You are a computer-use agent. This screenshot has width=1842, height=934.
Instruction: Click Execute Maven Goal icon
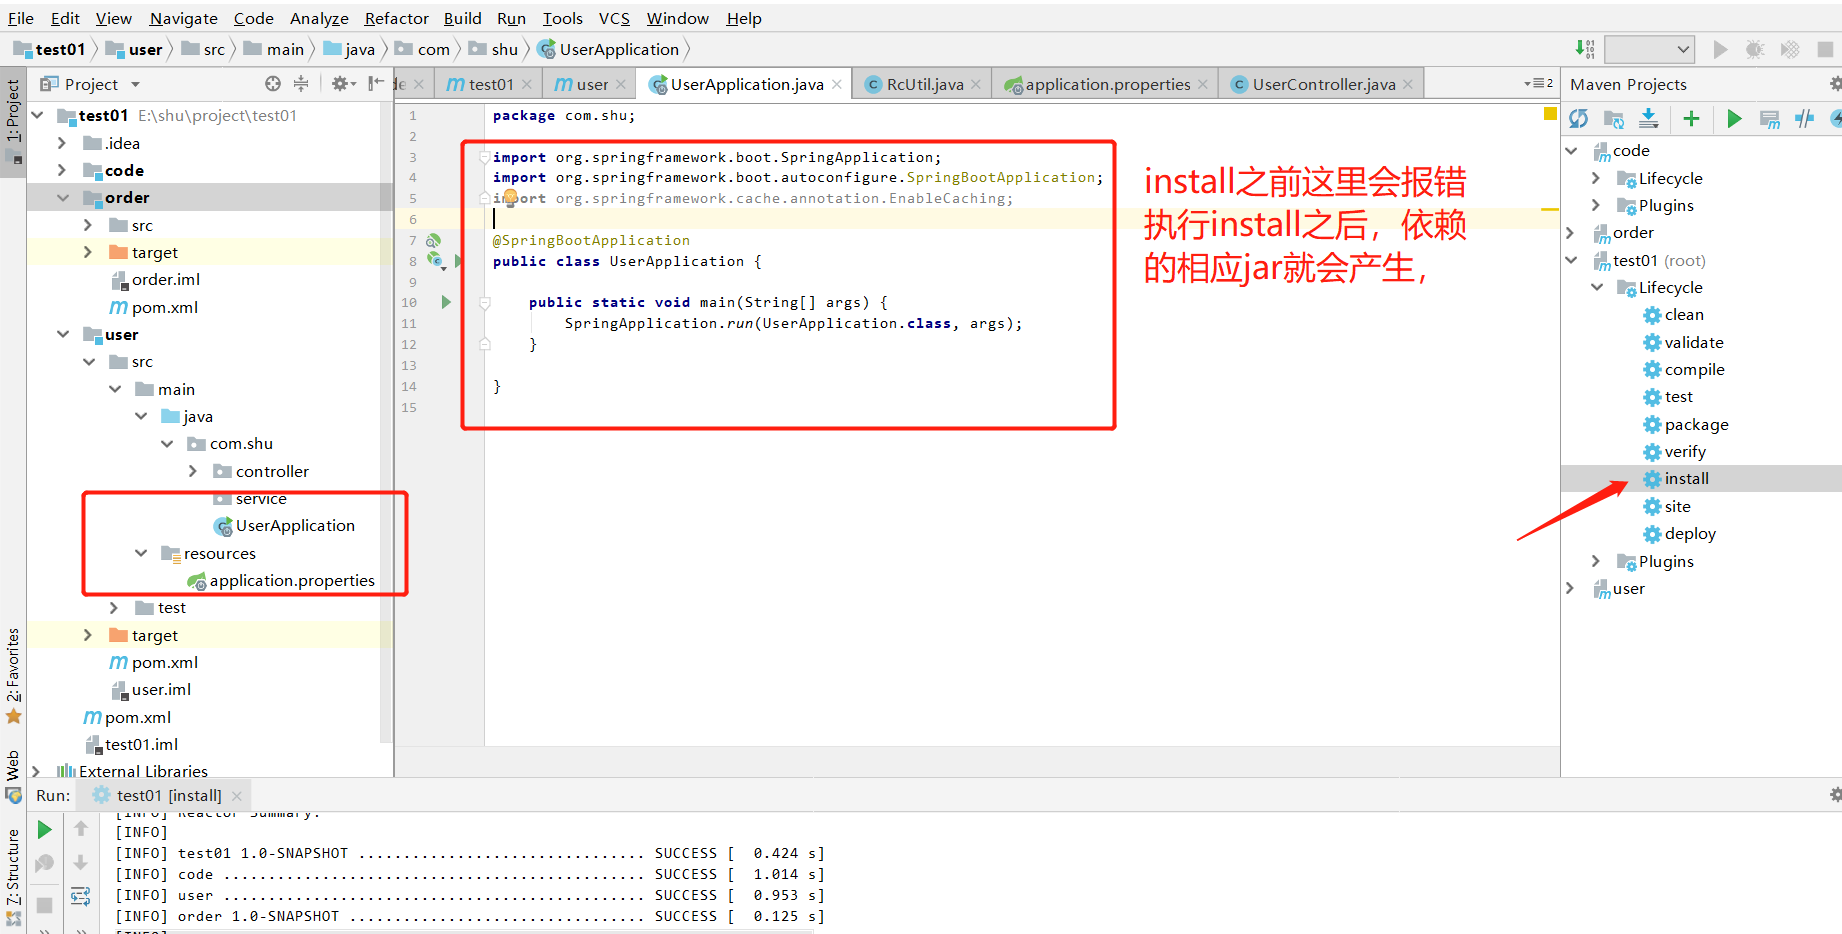tap(1770, 119)
